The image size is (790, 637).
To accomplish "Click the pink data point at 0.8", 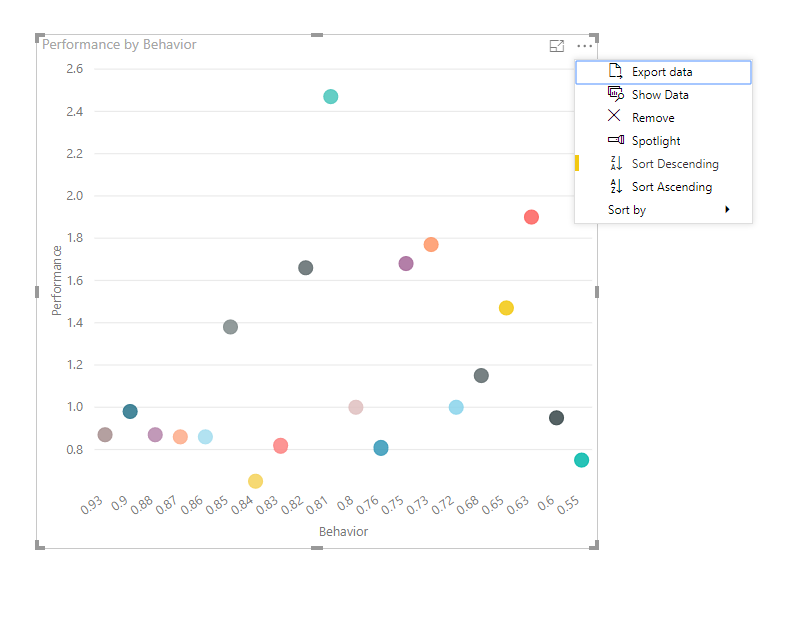I will 356,407.
